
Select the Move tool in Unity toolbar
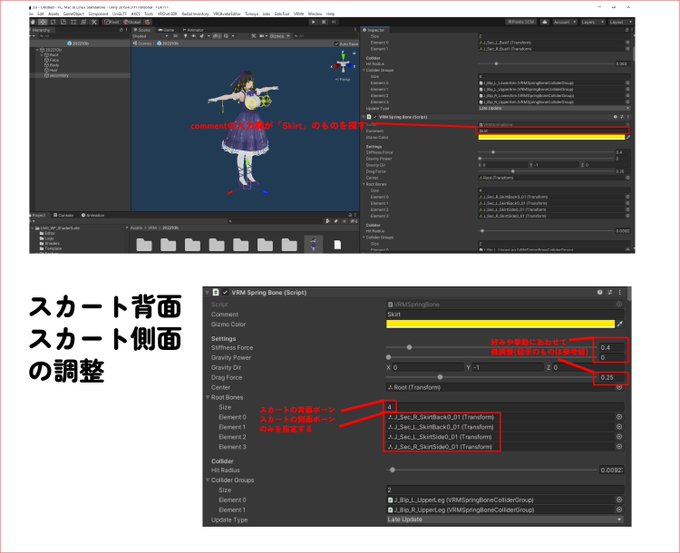coord(43,22)
